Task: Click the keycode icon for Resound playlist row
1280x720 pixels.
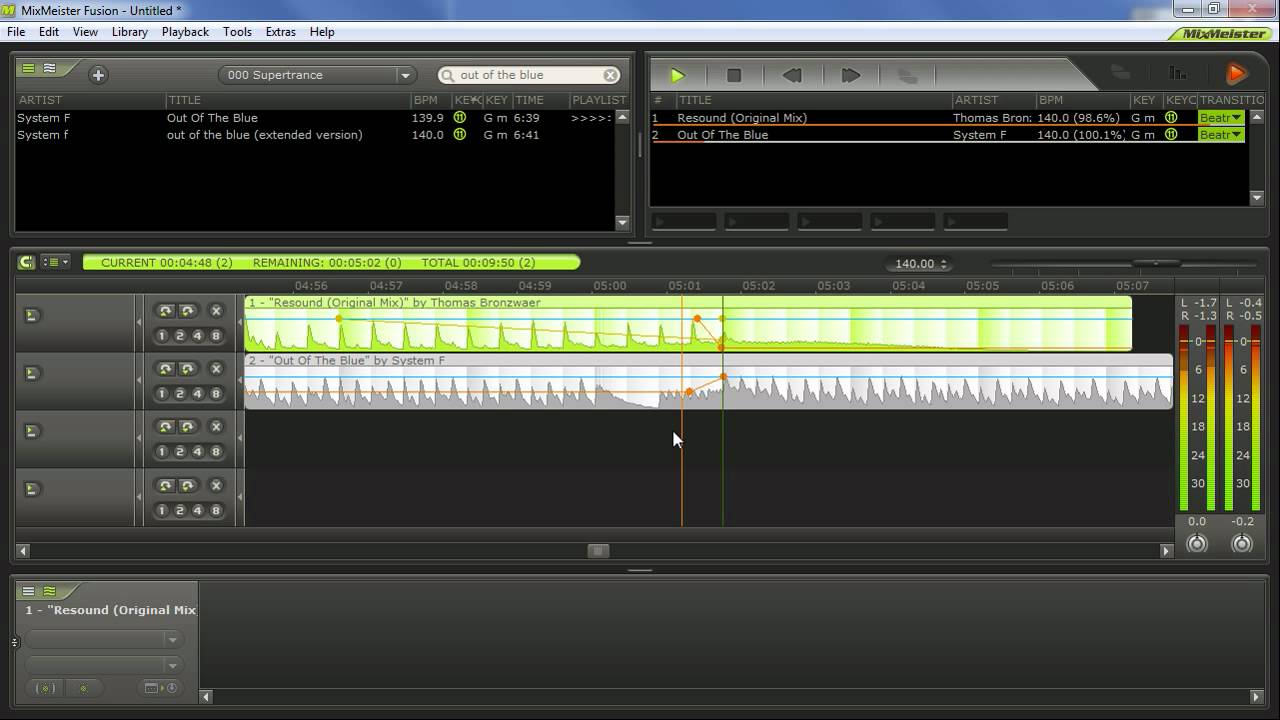Action: (x=1171, y=118)
